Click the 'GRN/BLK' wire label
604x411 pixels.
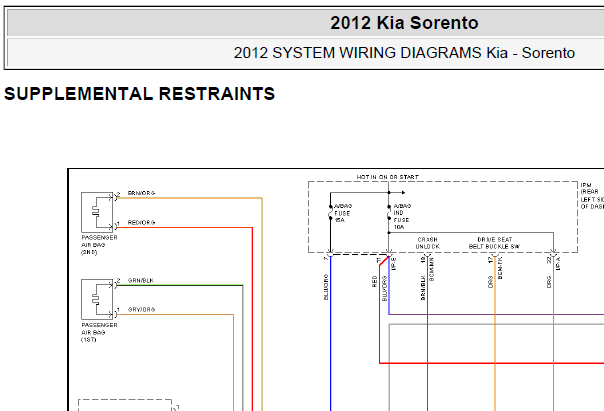click(141, 280)
